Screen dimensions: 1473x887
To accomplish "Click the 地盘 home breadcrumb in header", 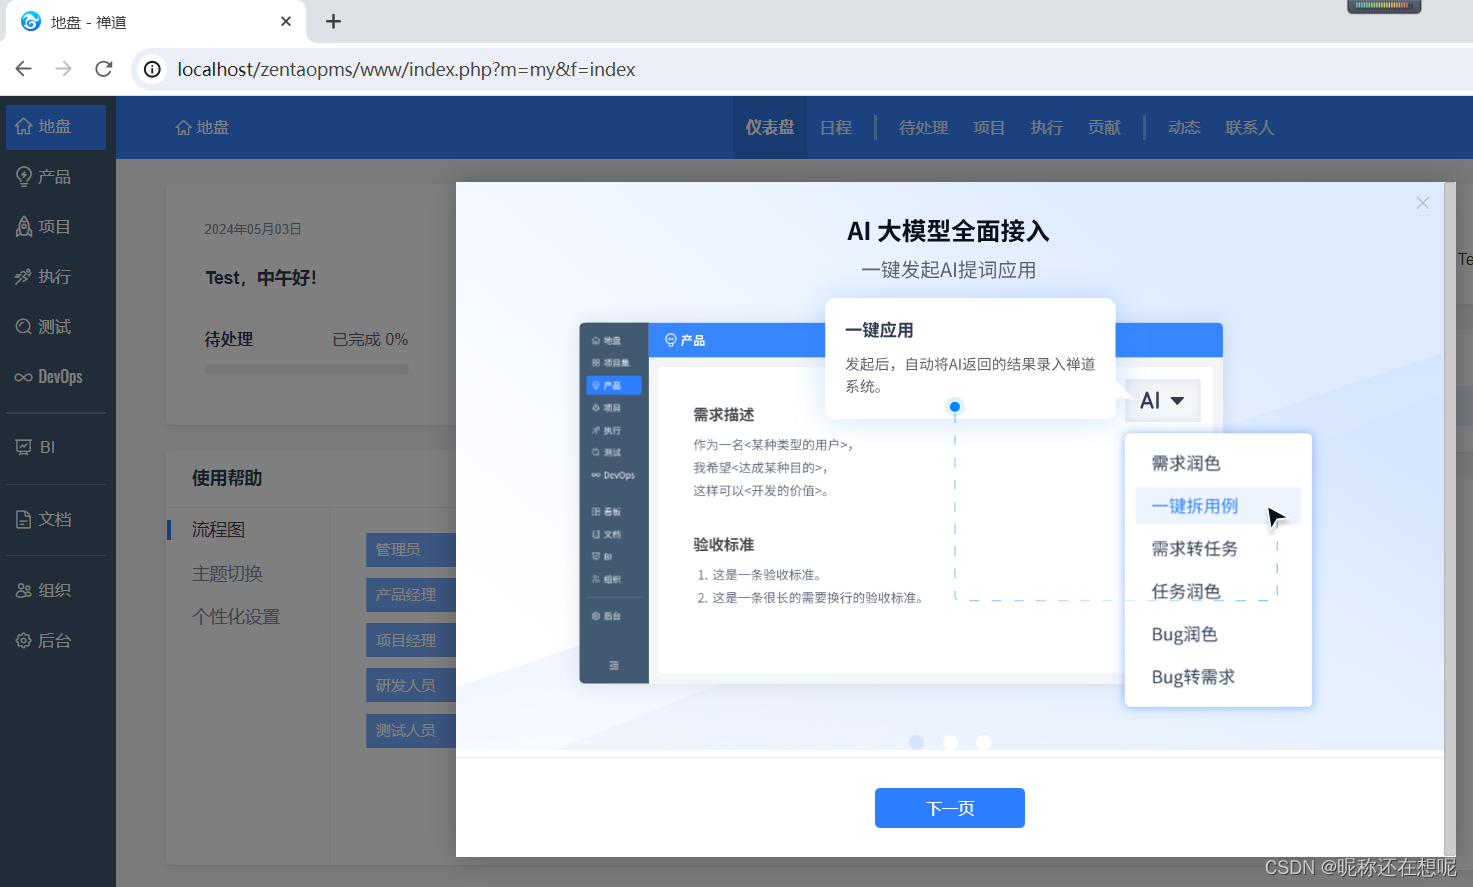I will coord(202,127).
